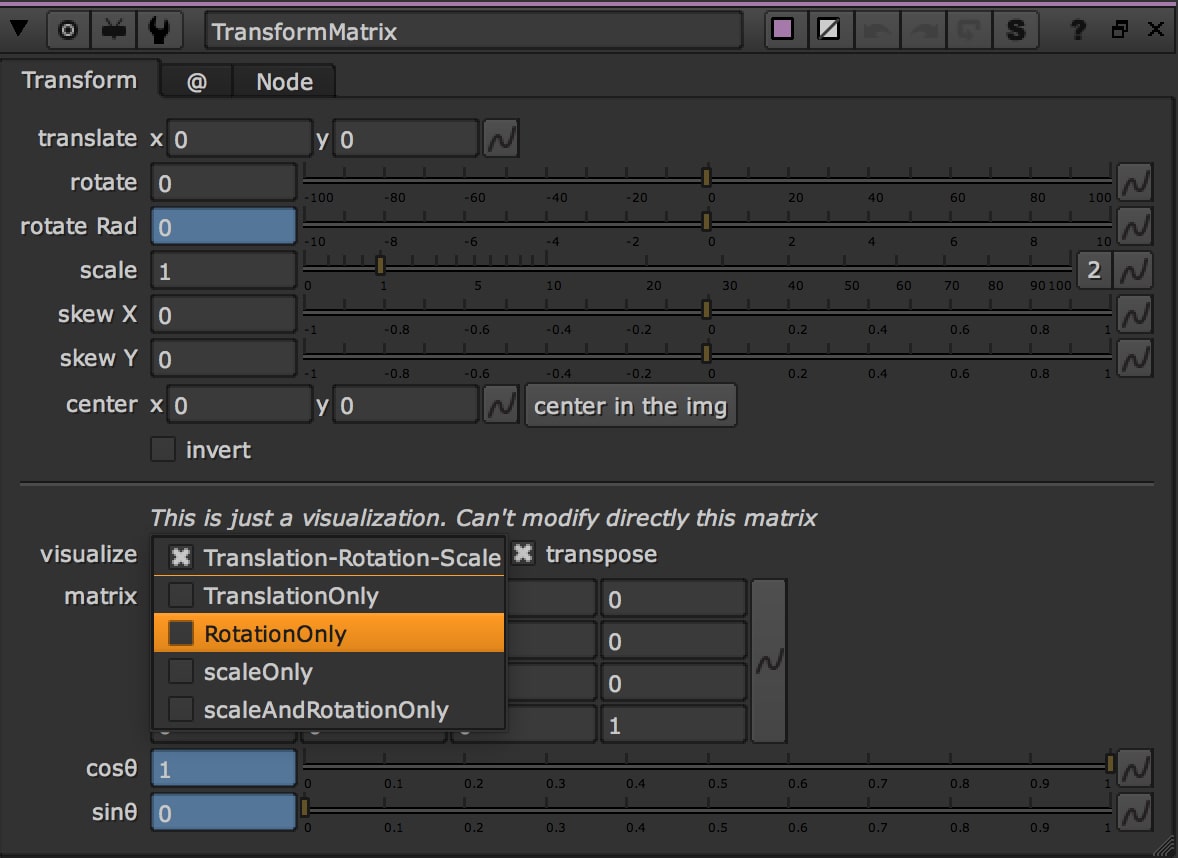Click the float-panel icon near the close button
Image resolution: width=1178 pixels, height=858 pixels.
pos(1119,29)
